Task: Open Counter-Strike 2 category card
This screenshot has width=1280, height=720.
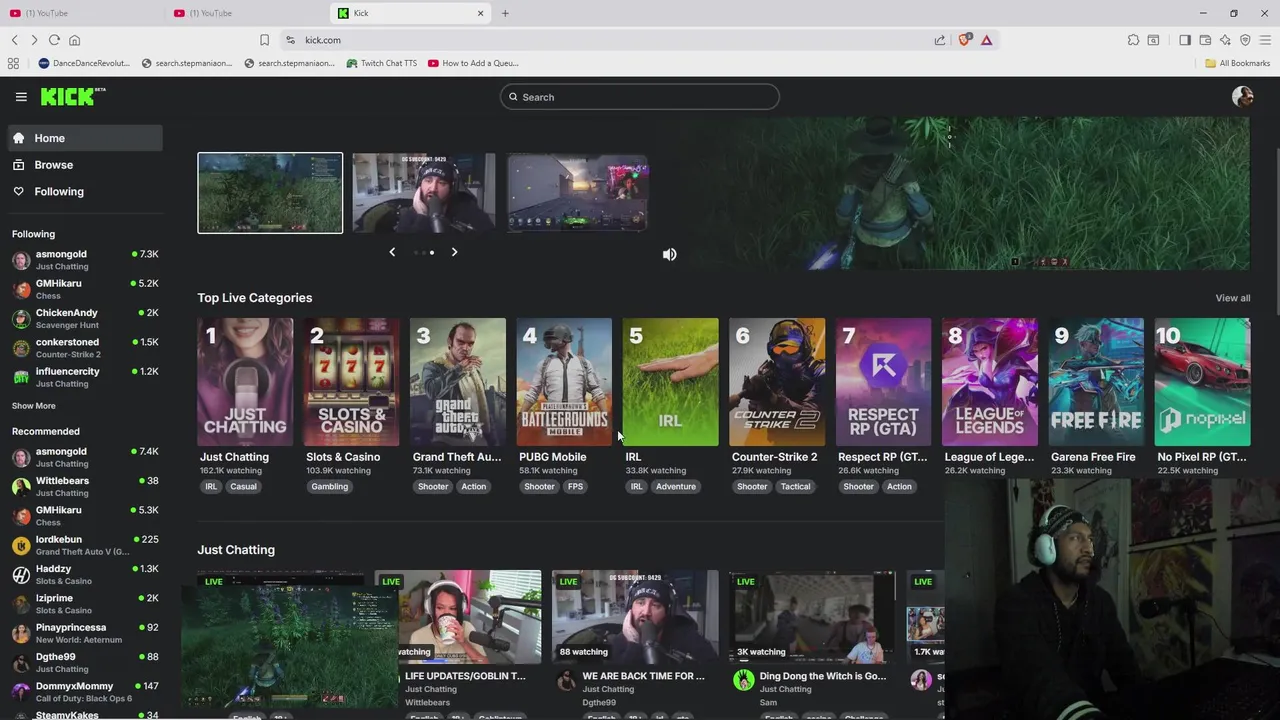Action: click(777, 382)
